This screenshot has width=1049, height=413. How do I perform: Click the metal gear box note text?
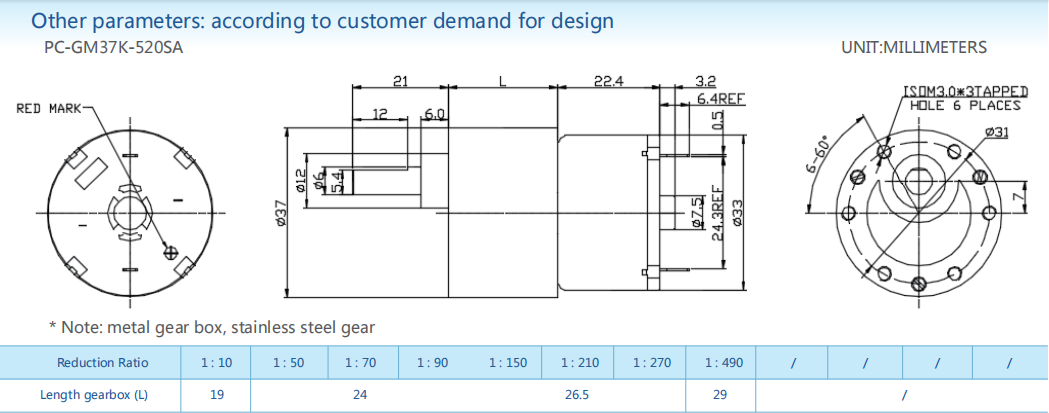pos(212,327)
